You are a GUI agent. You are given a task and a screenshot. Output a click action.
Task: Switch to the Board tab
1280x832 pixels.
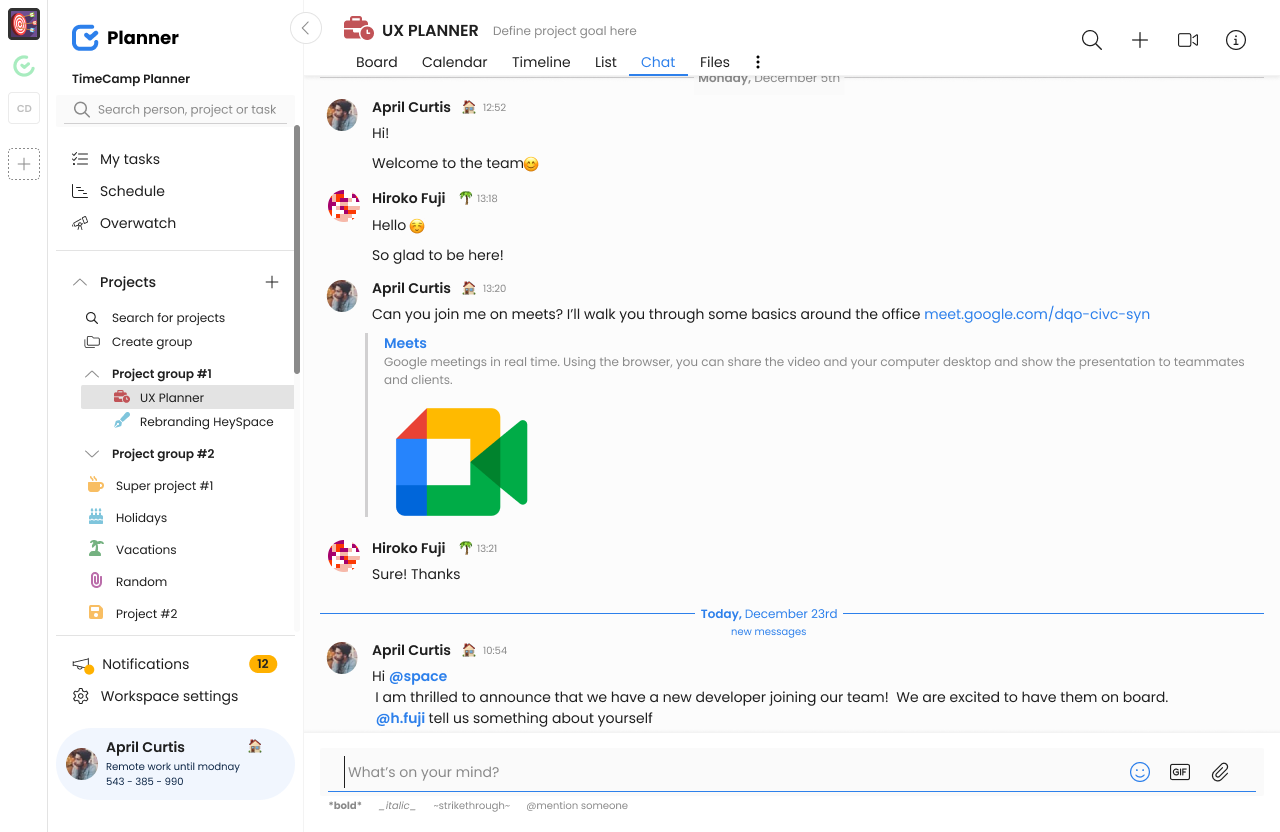(x=376, y=61)
